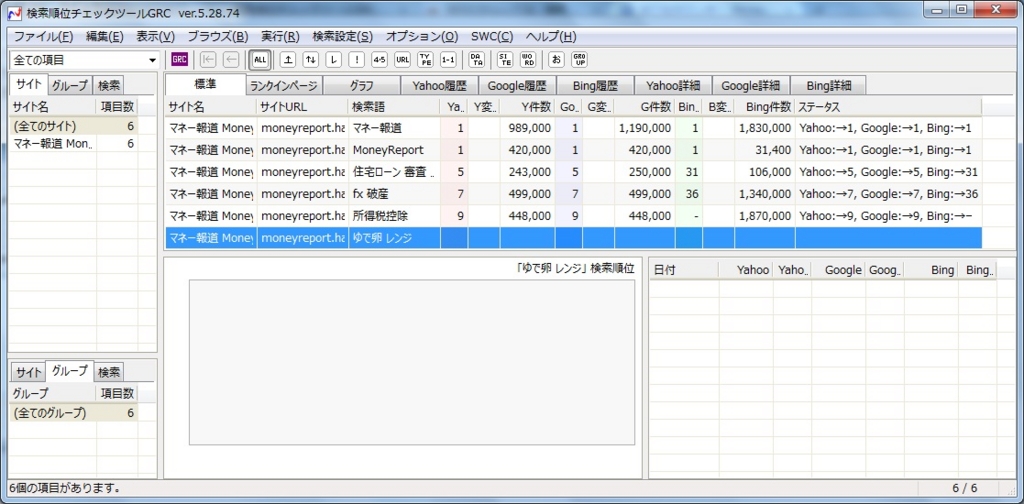Click the left arrow back toolbar icon
1024x504 pixels.
[x=231, y=60]
